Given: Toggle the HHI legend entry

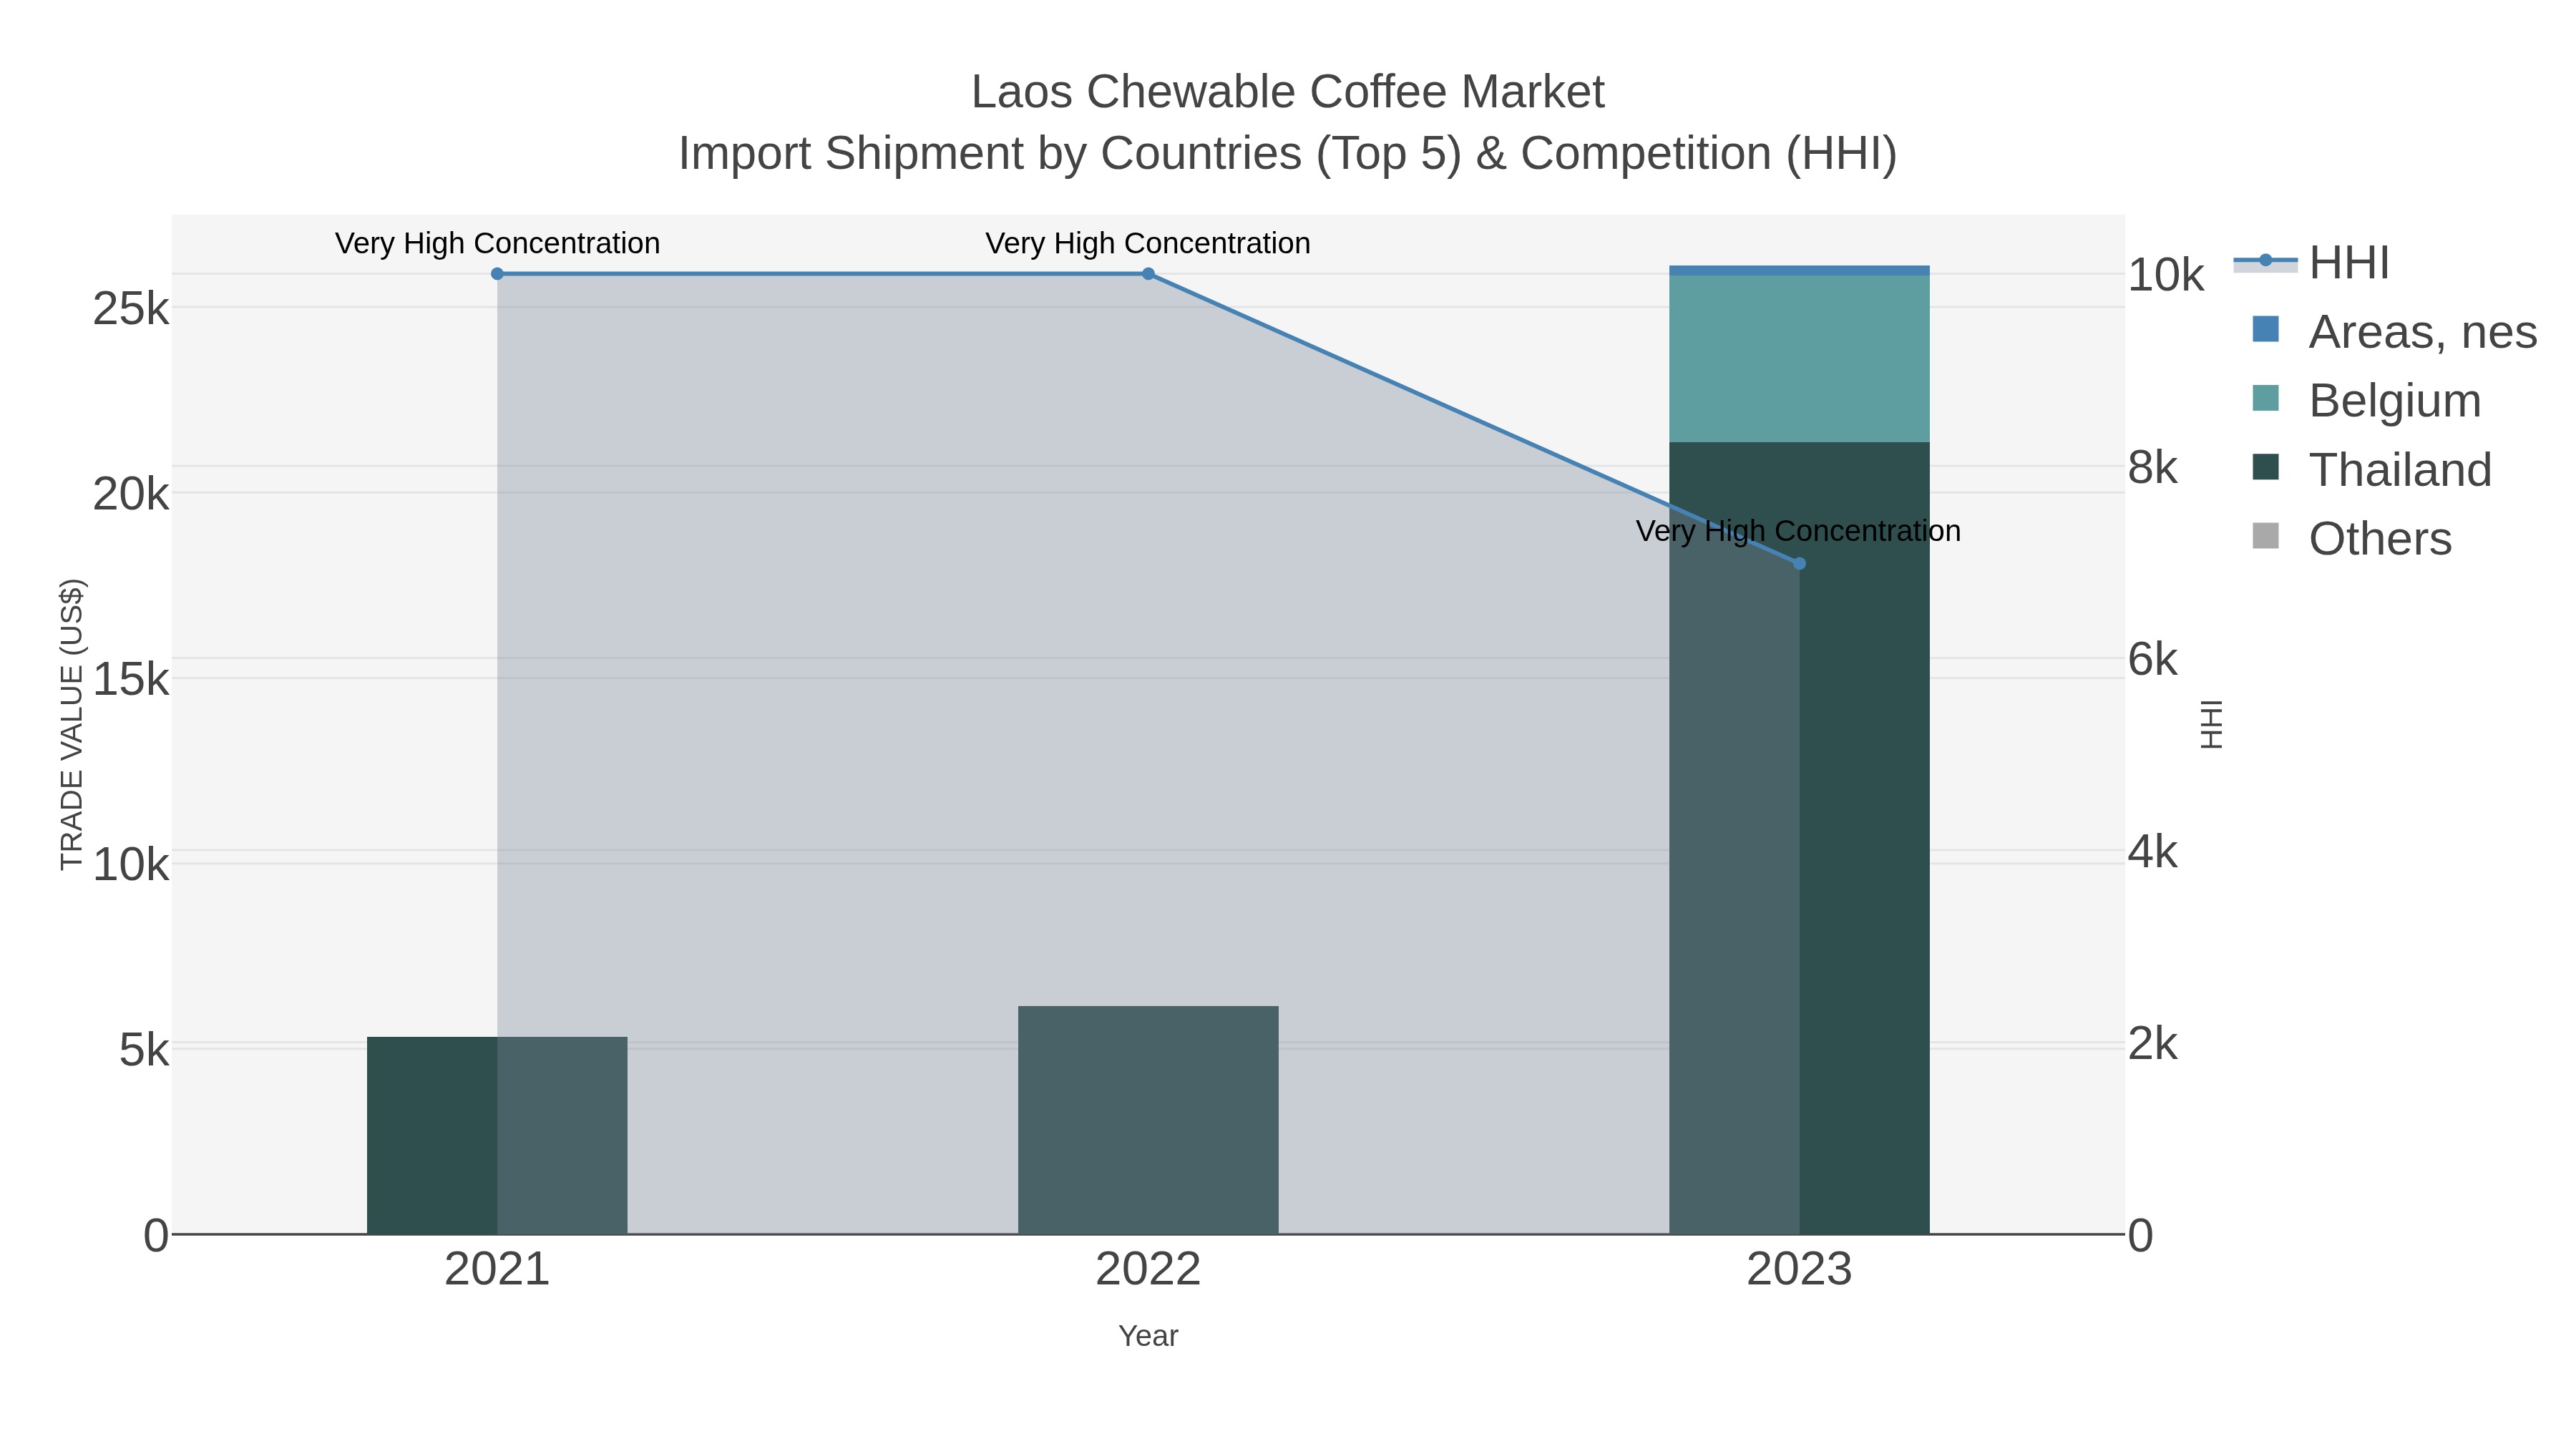Looking at the screenshot, I should pyautogui.click(x=2311, y=263).
